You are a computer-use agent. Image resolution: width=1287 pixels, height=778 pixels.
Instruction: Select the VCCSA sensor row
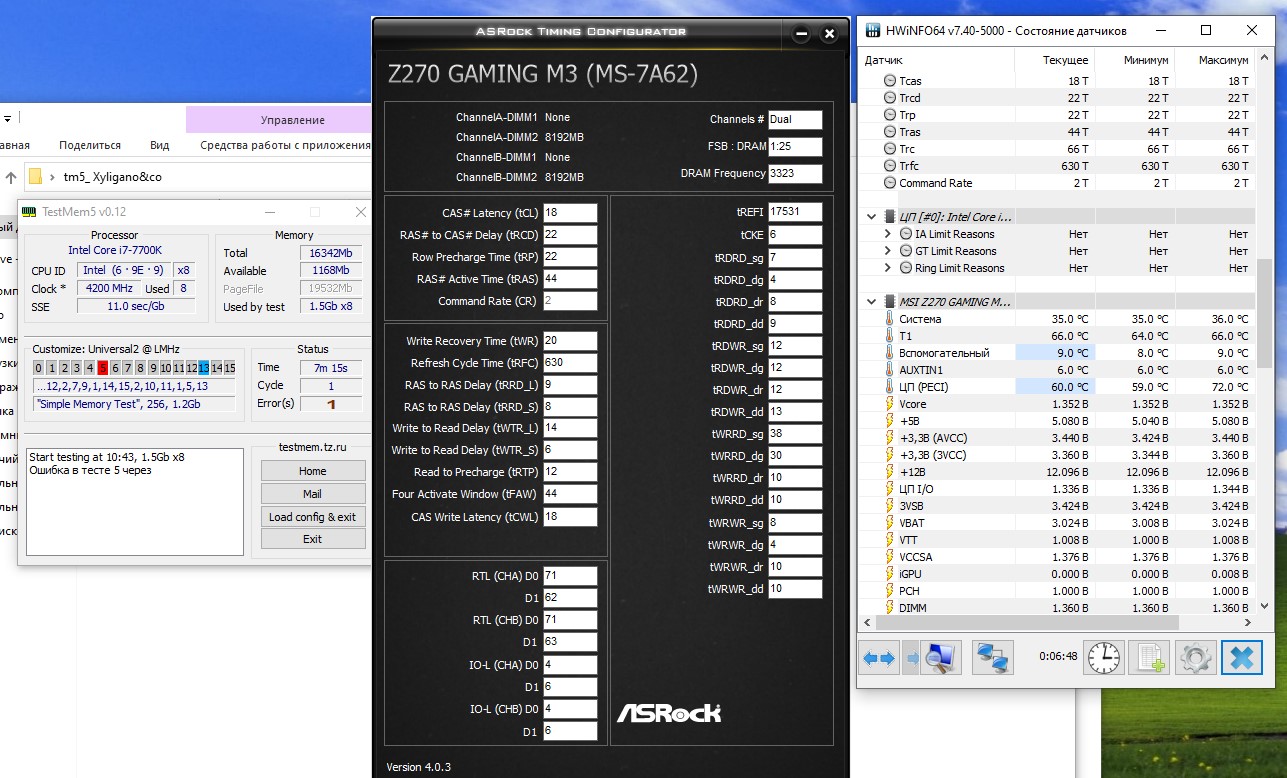point(1057,557)
